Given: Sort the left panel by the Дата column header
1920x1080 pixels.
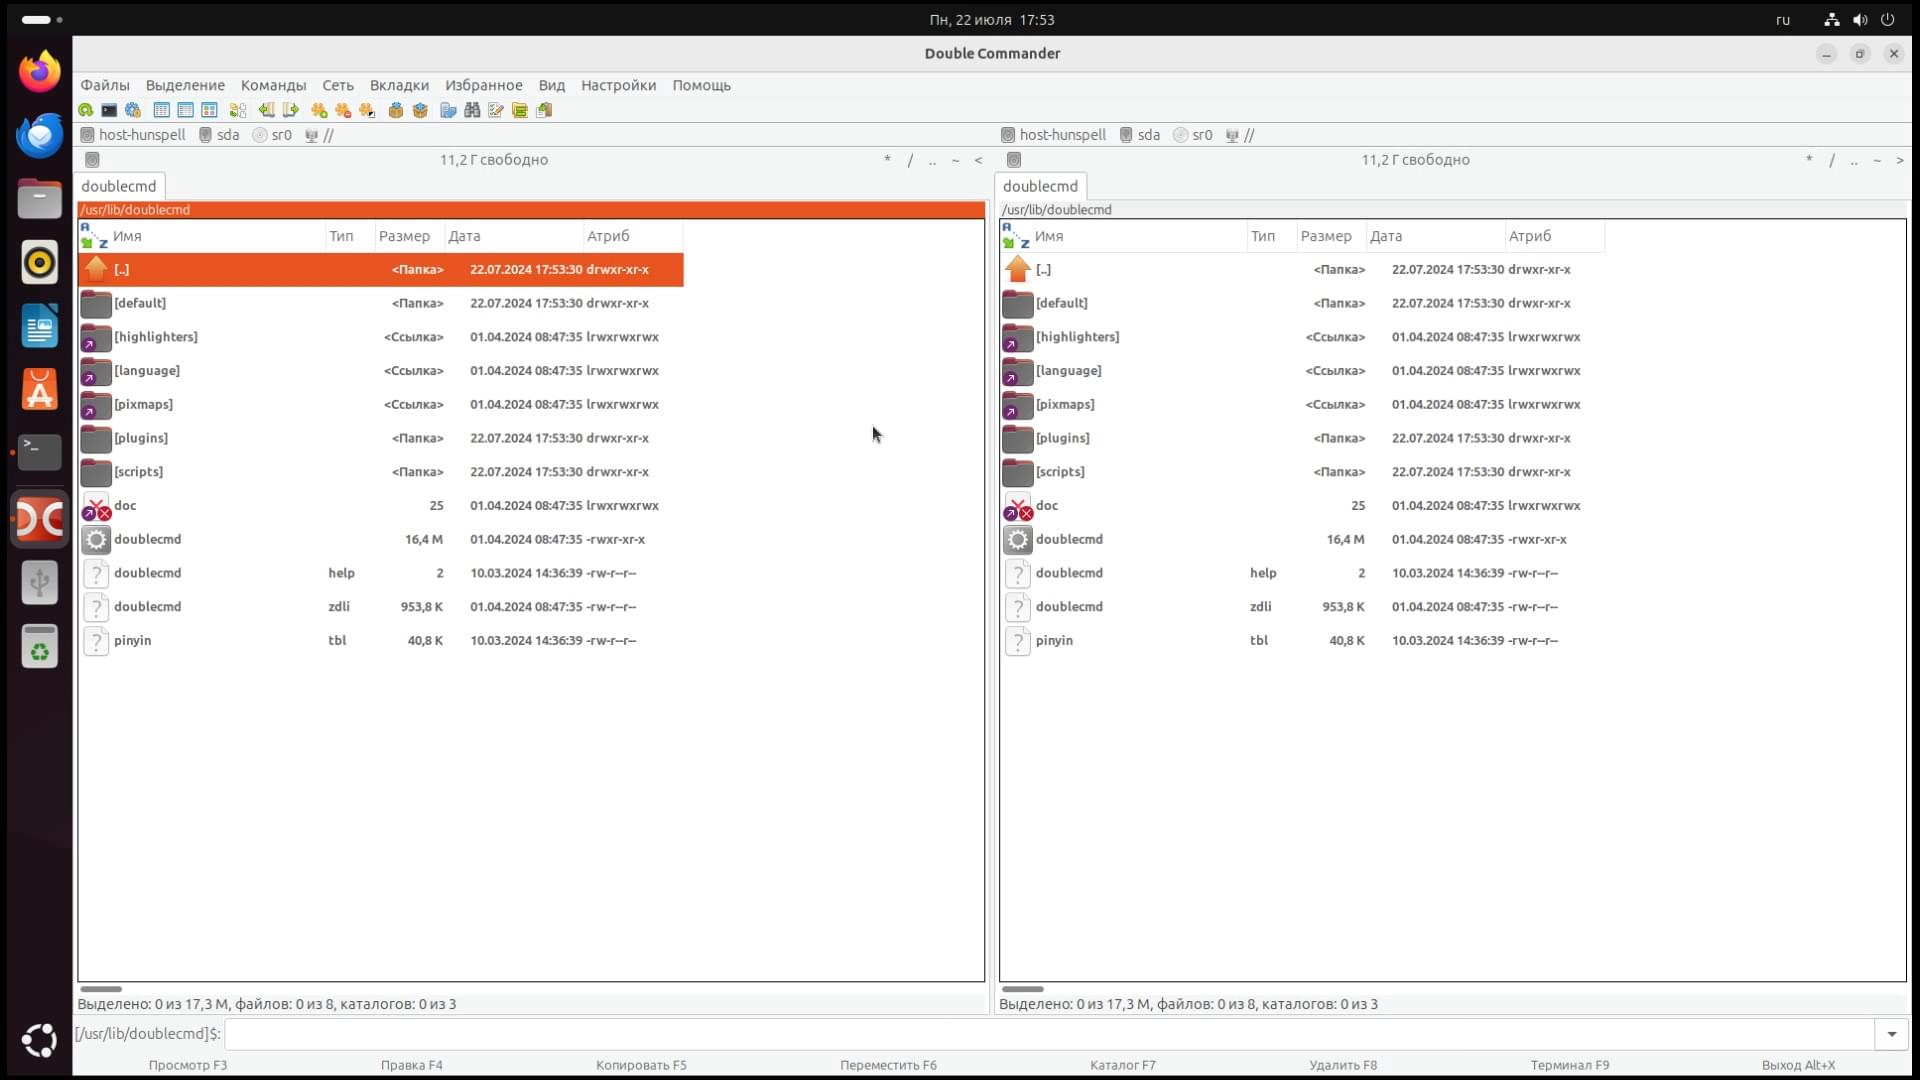Looking at the screenshot, I should [x=514, y=236].
